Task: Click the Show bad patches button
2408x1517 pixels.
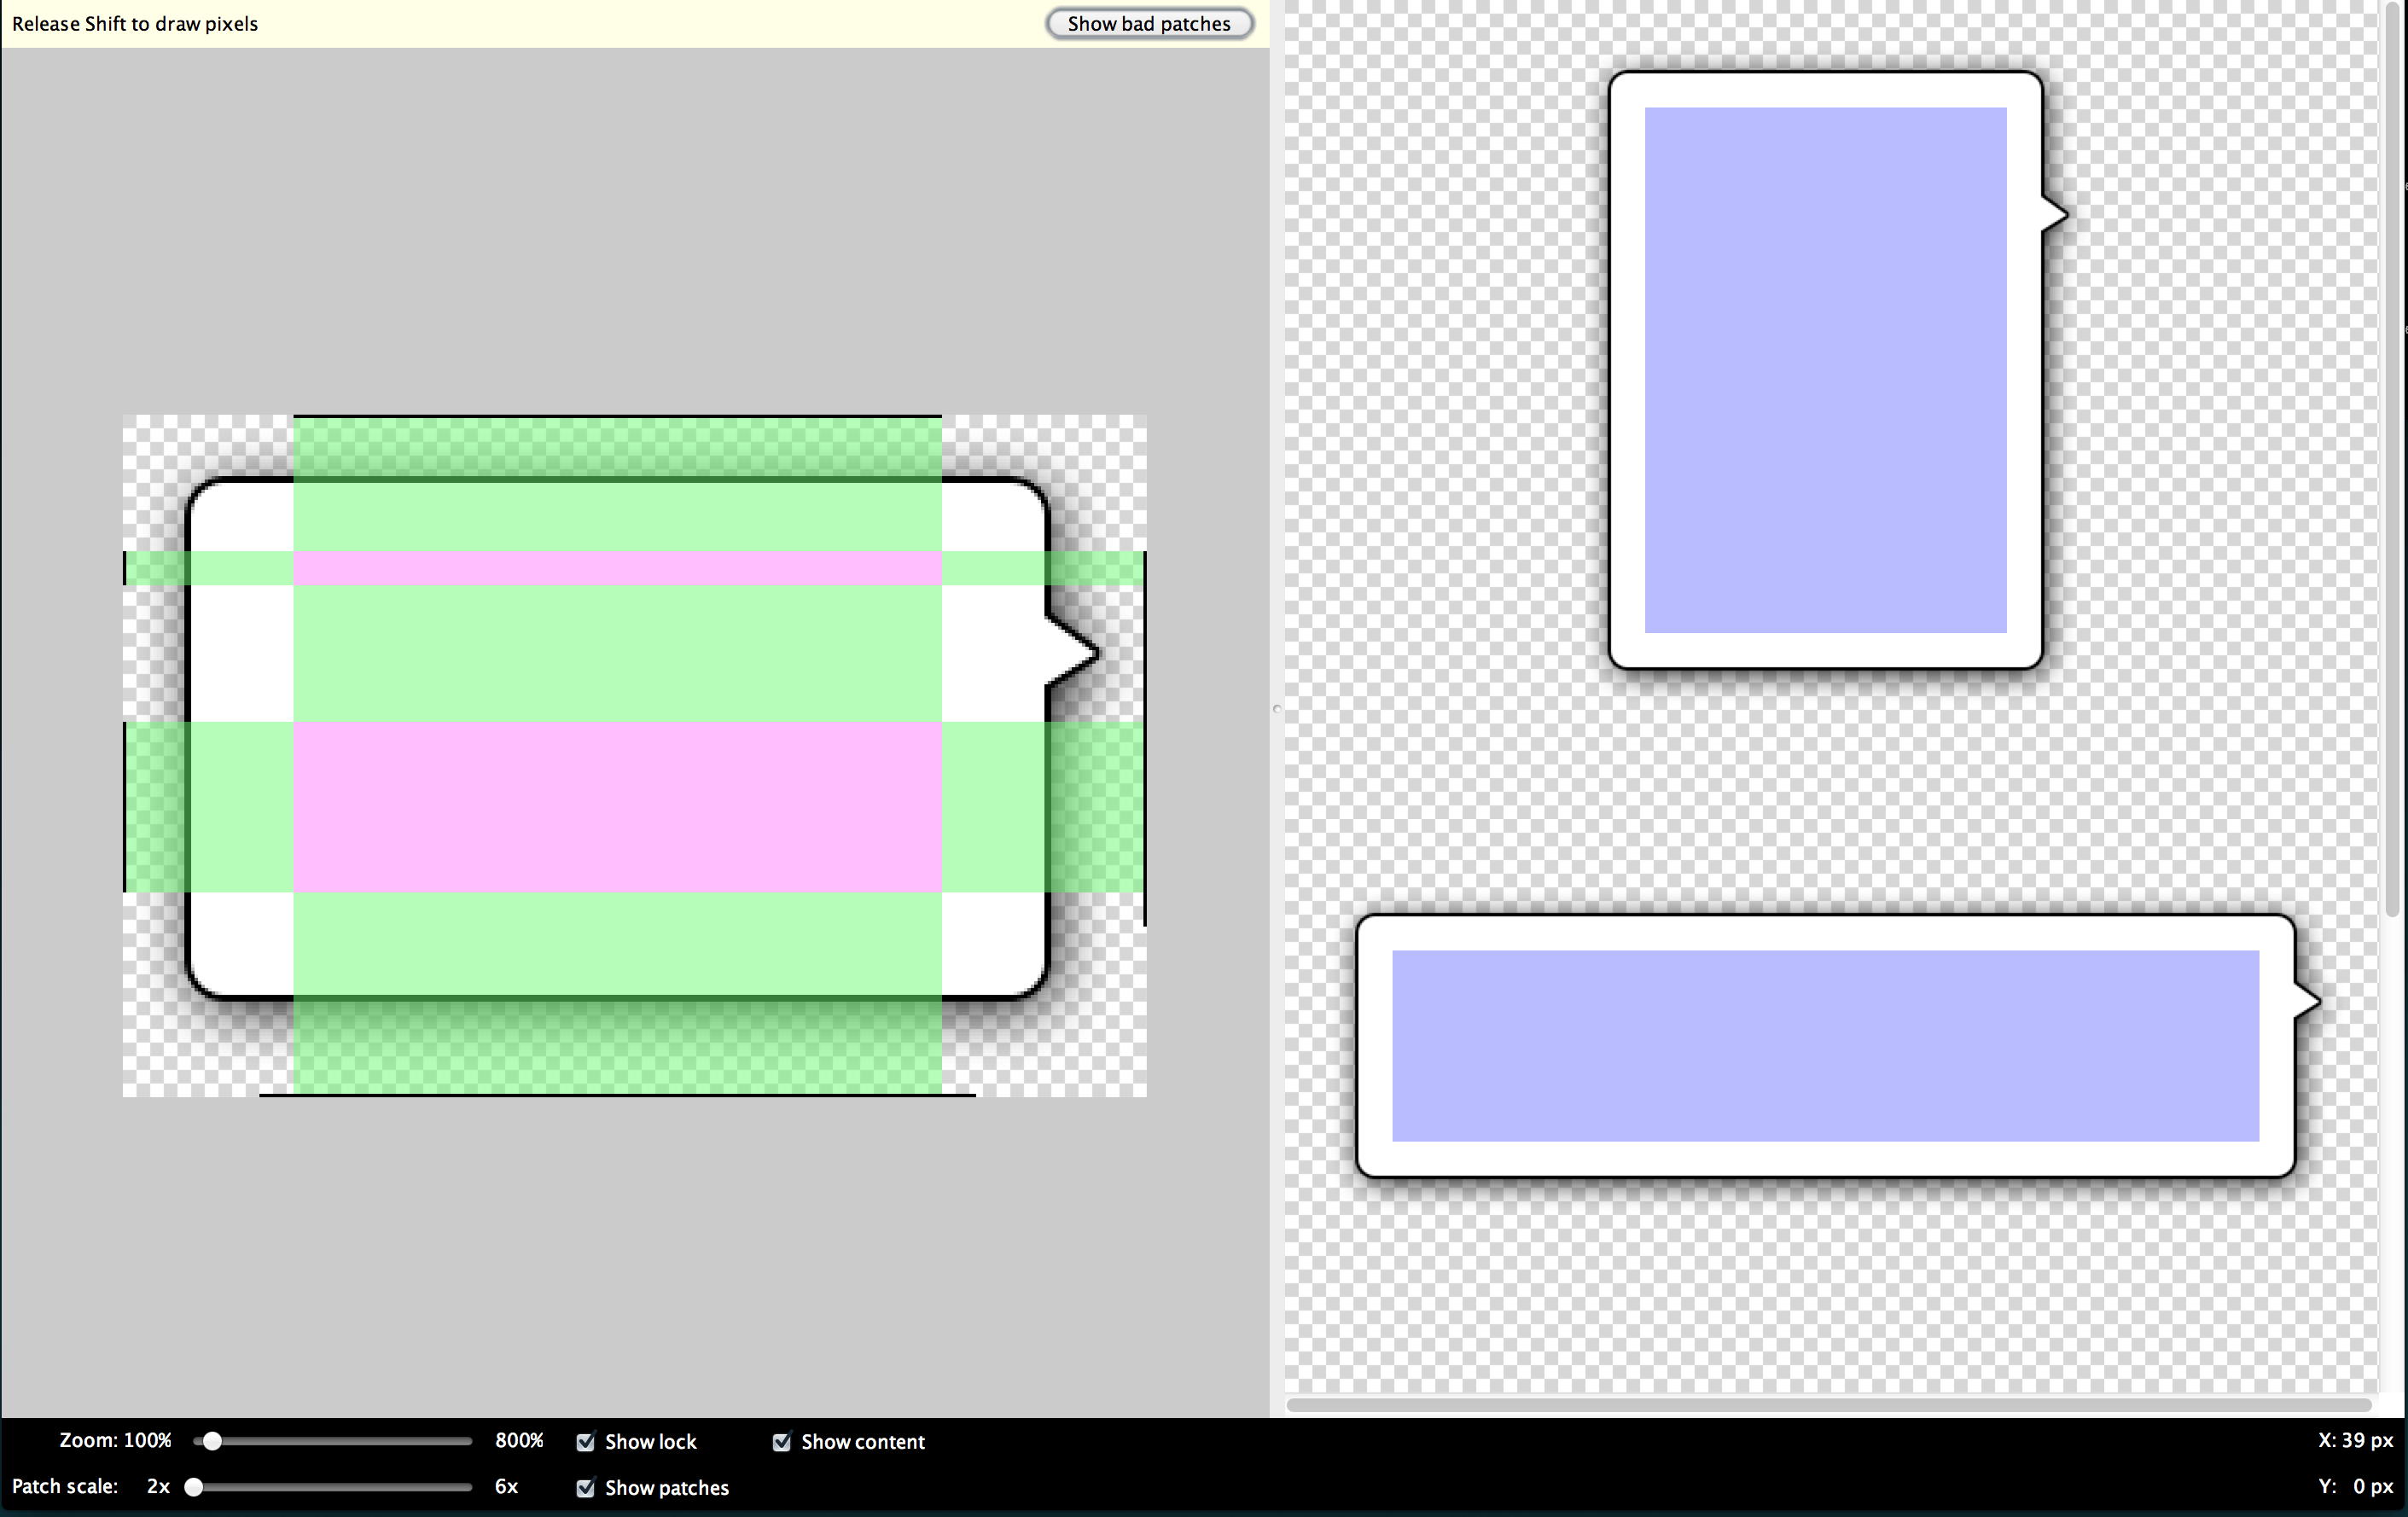Action: [1149, 24]
